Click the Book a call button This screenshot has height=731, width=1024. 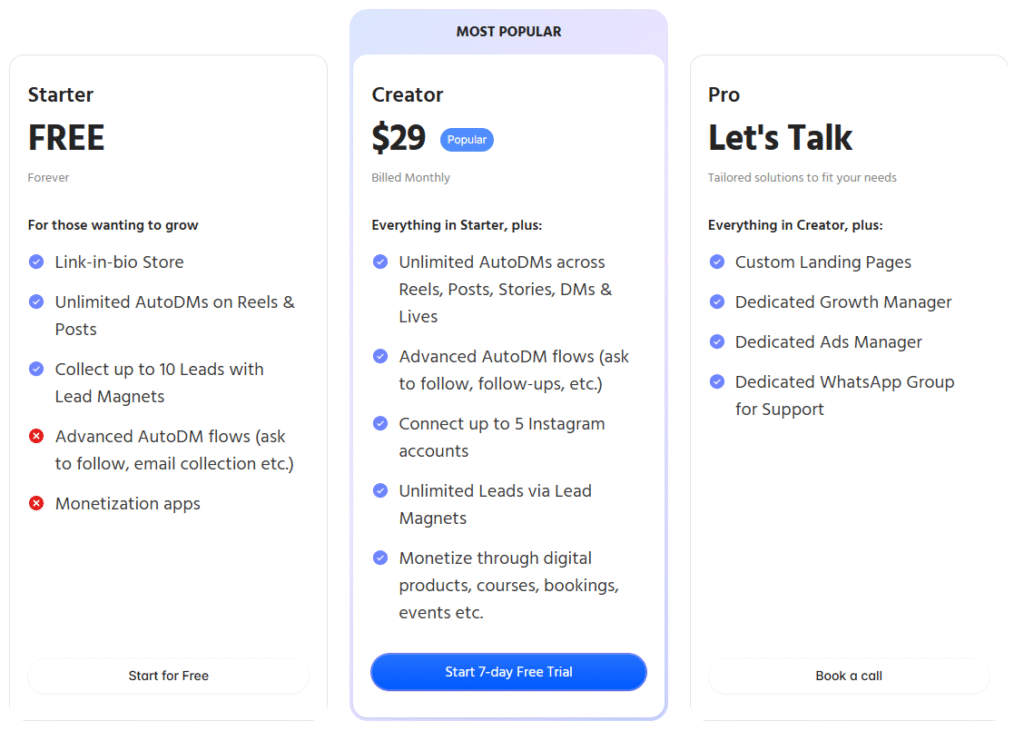(848, 676)
